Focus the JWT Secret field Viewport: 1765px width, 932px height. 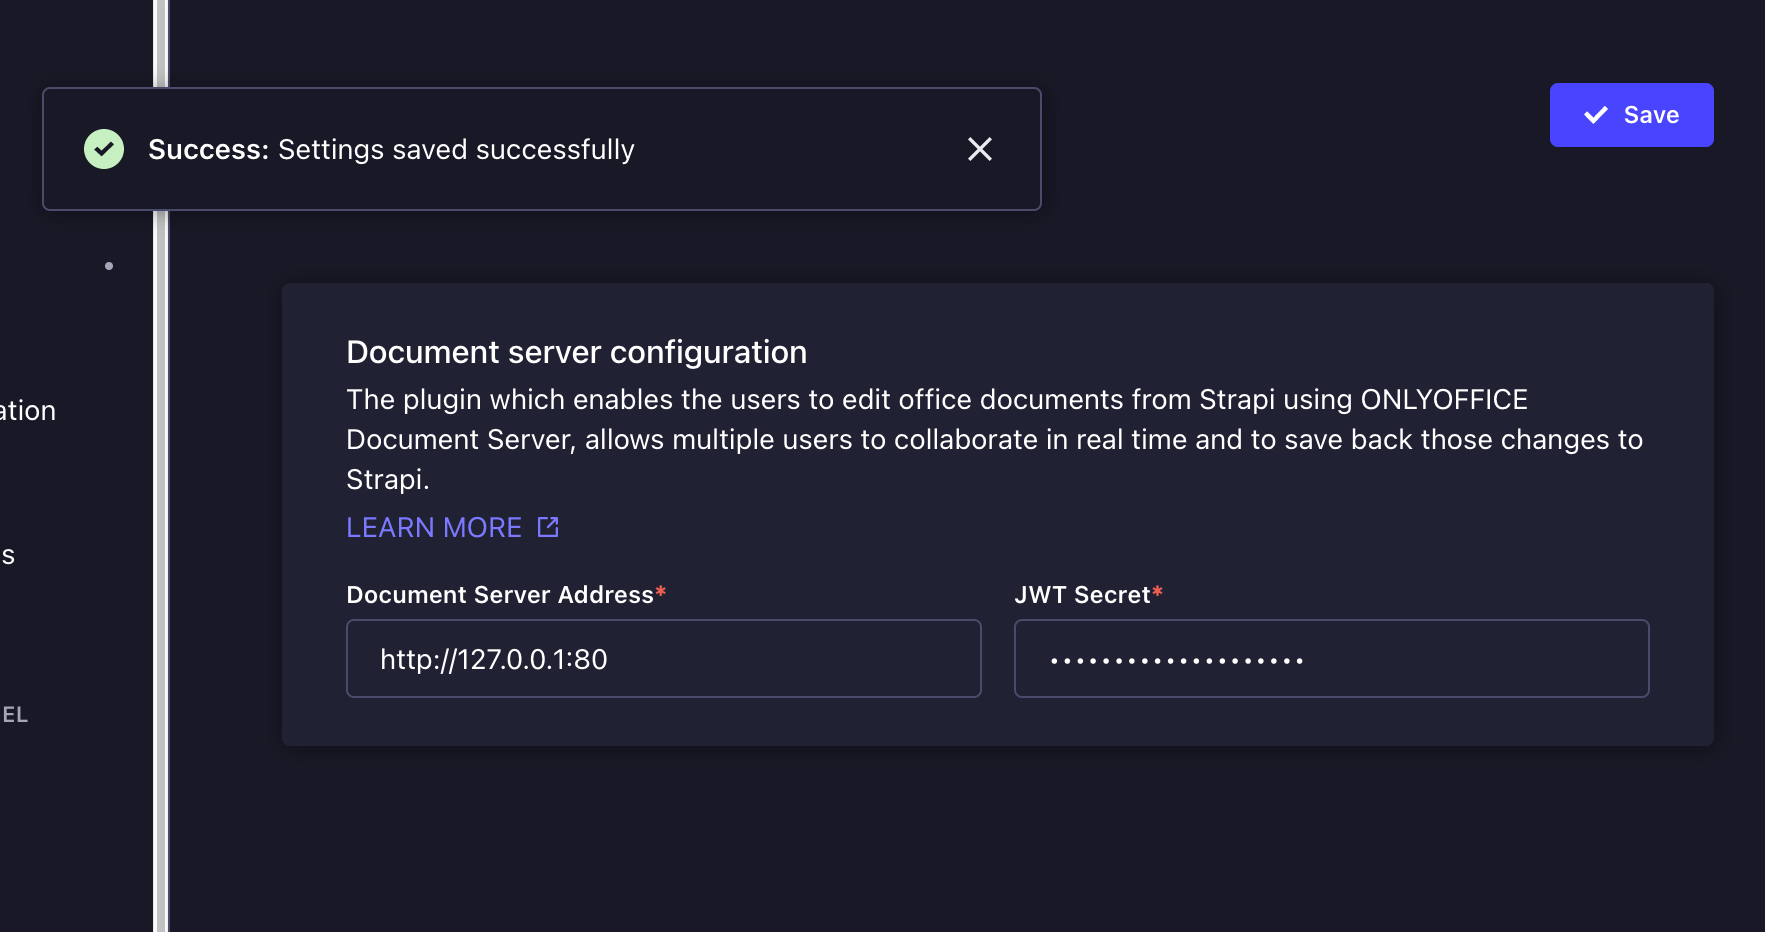click(x=1331, y=658)
